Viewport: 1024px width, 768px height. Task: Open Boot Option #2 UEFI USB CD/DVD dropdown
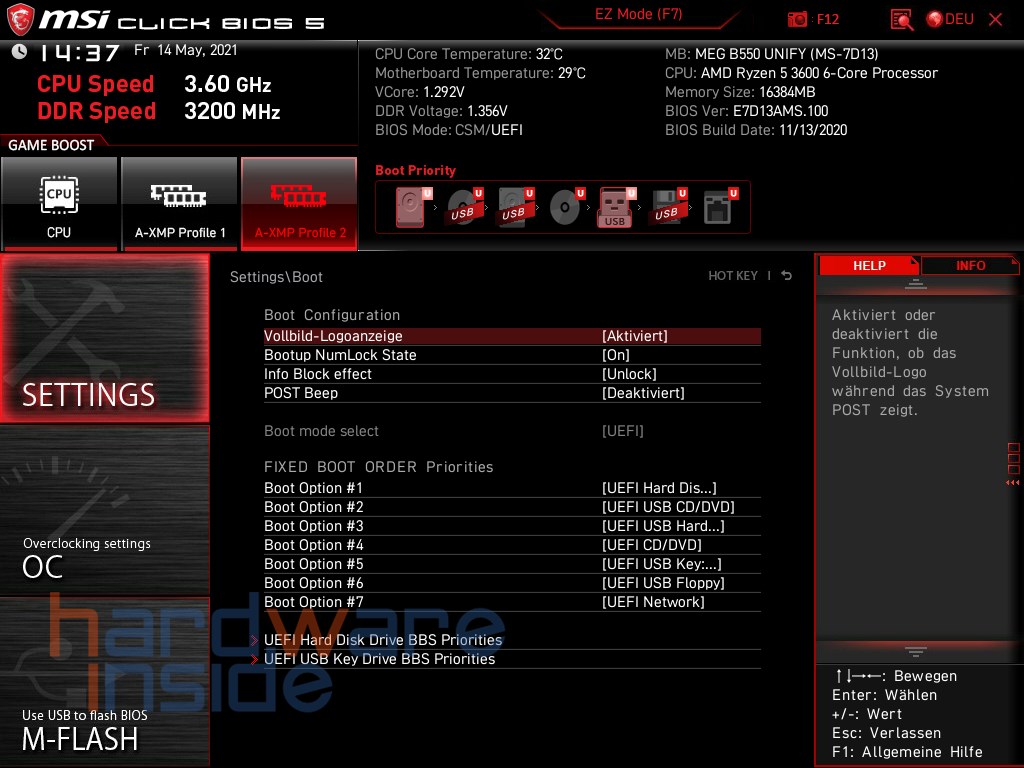click(x=512, y=507)
